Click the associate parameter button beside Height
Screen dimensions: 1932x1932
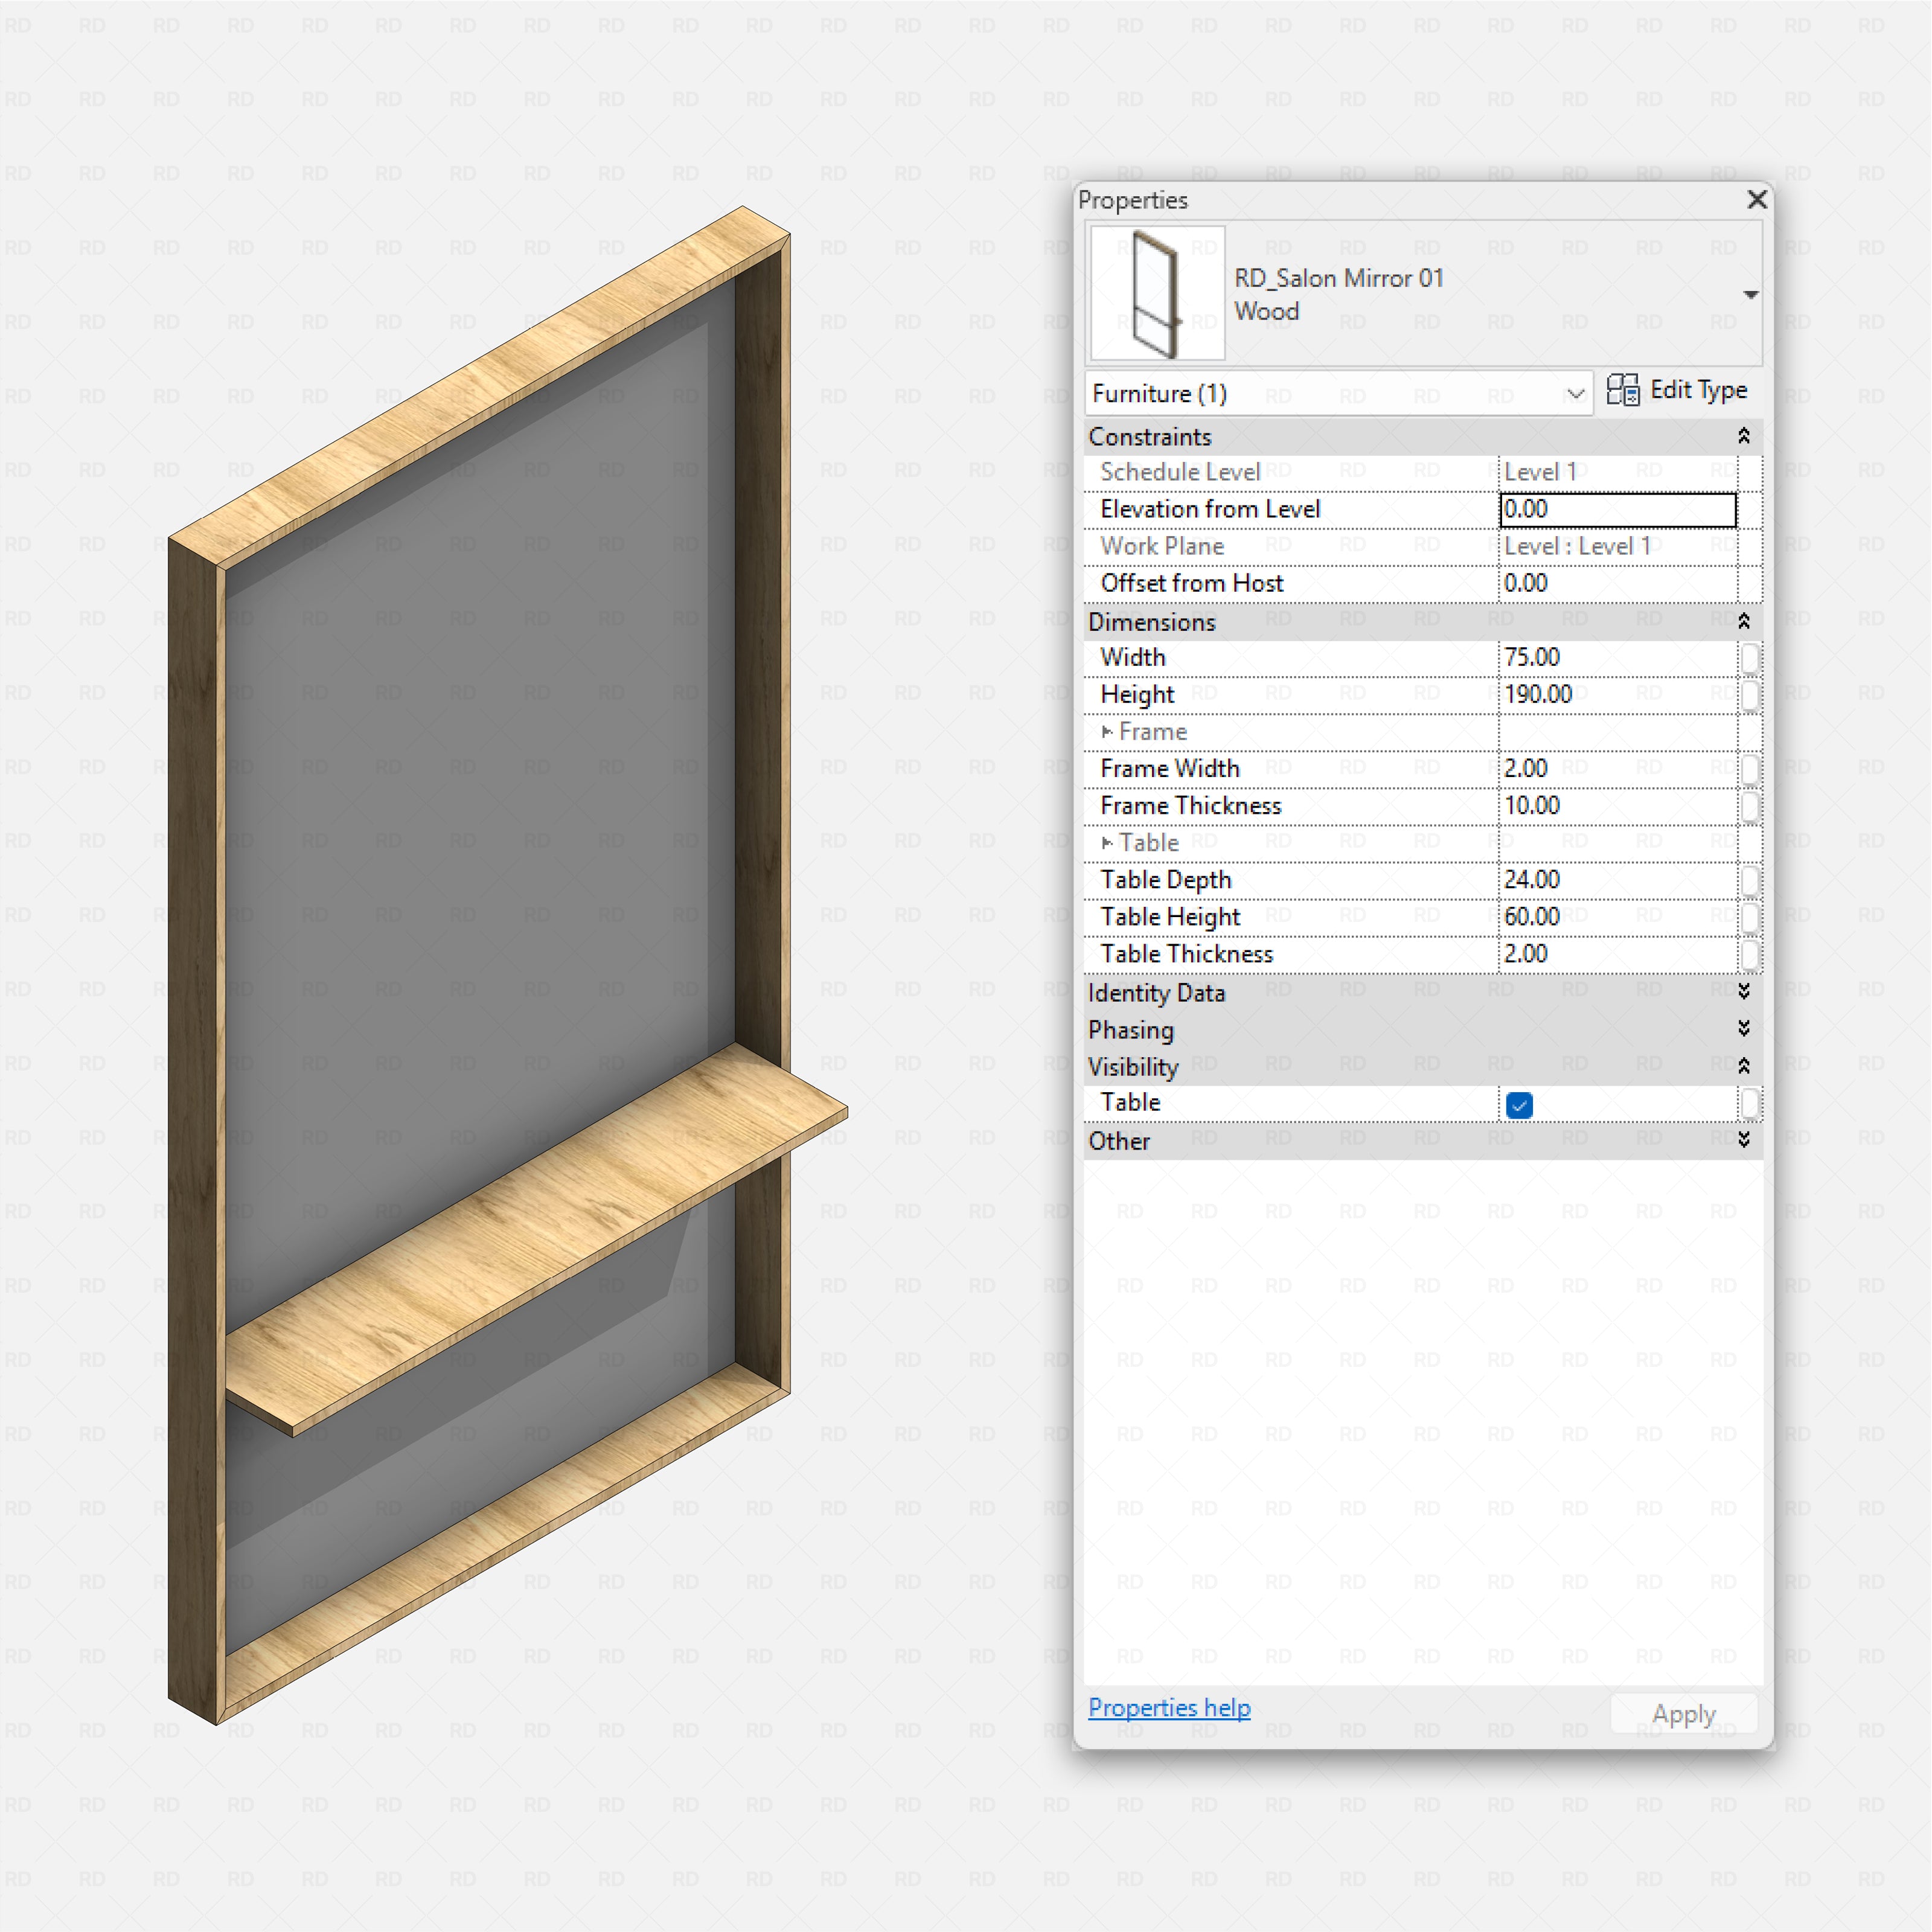point(1750,694)
